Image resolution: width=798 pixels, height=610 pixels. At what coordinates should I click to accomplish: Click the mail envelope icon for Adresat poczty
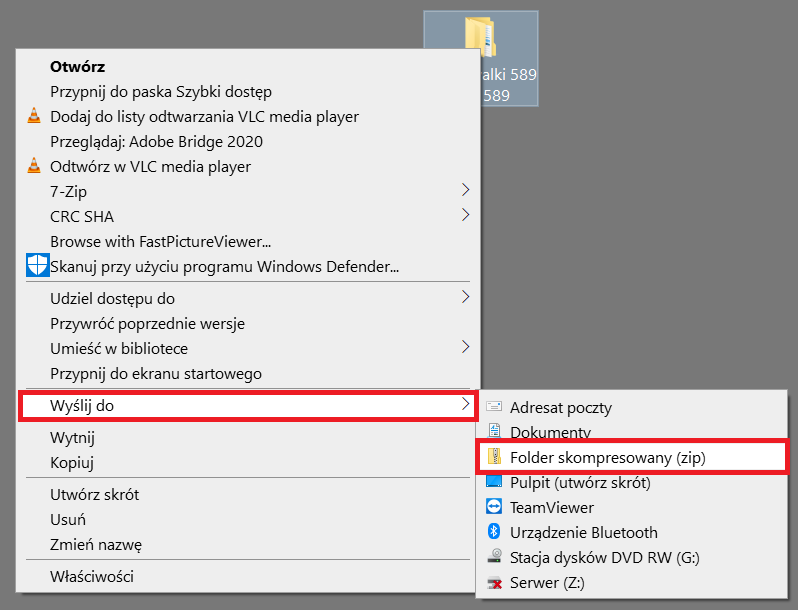click(494, 407)
